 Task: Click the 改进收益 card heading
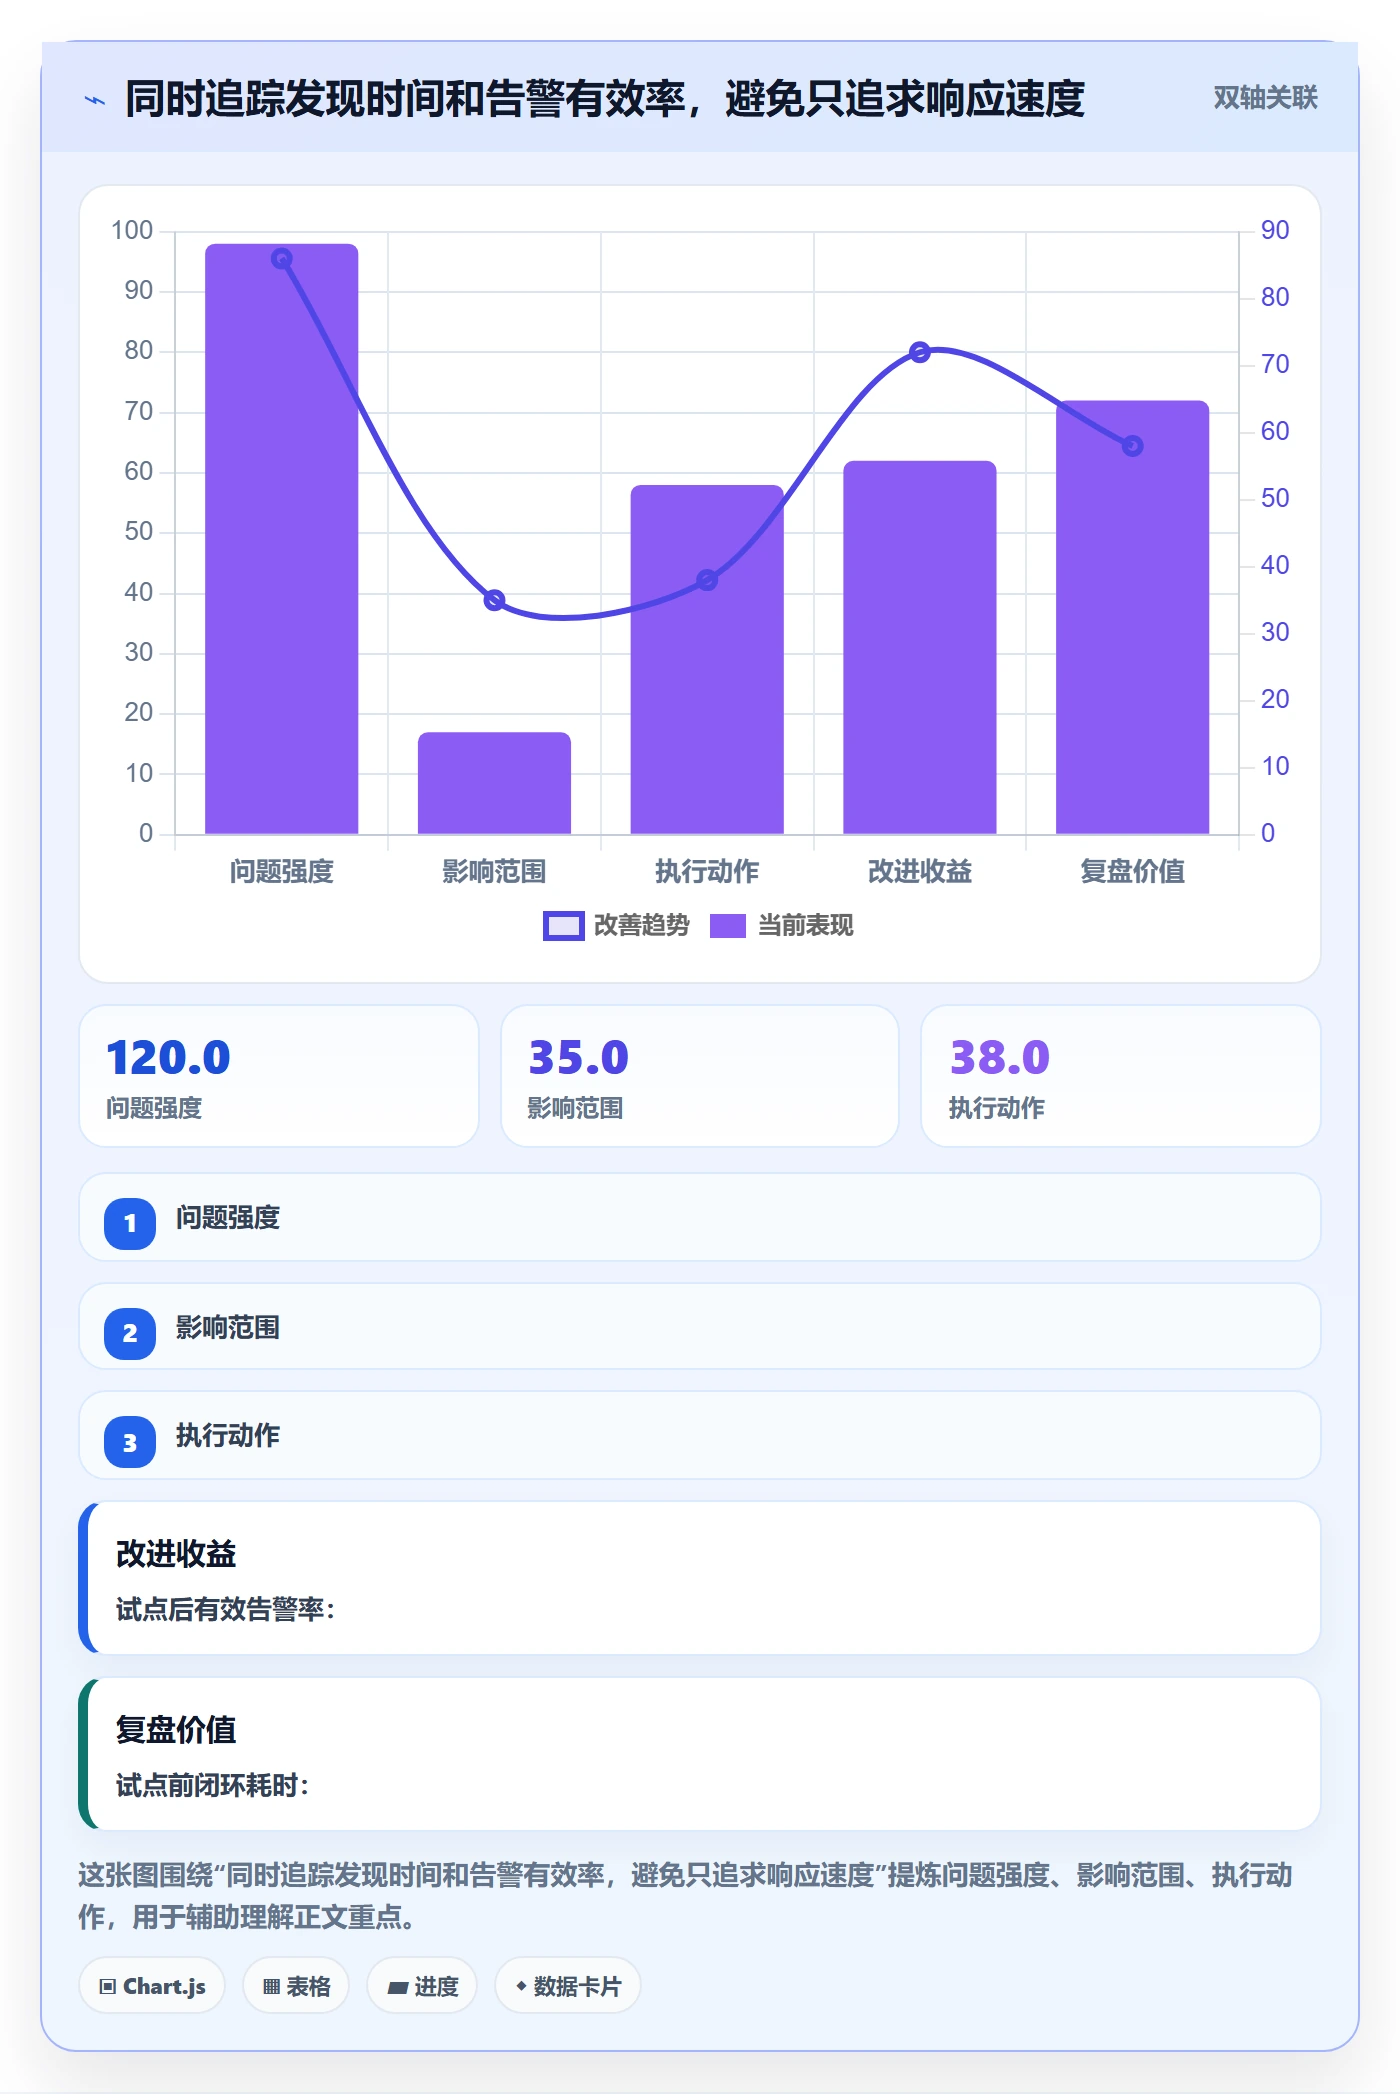pyautogui.click(x=176, y=1554)
